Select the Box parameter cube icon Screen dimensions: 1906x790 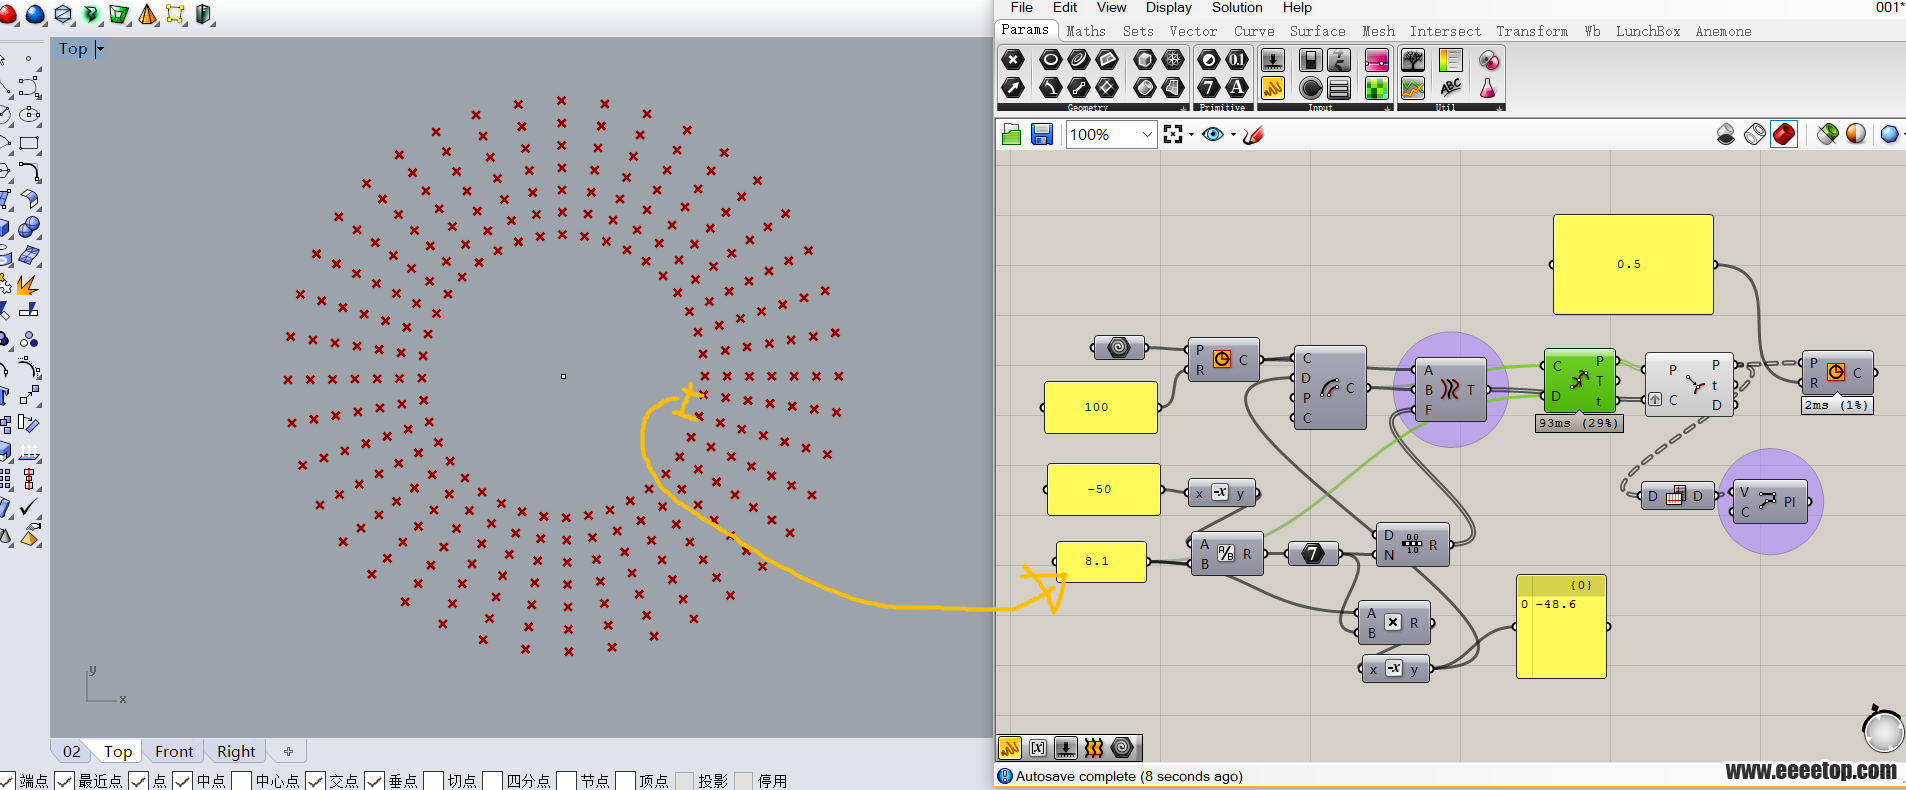[x=1145, y=60]
